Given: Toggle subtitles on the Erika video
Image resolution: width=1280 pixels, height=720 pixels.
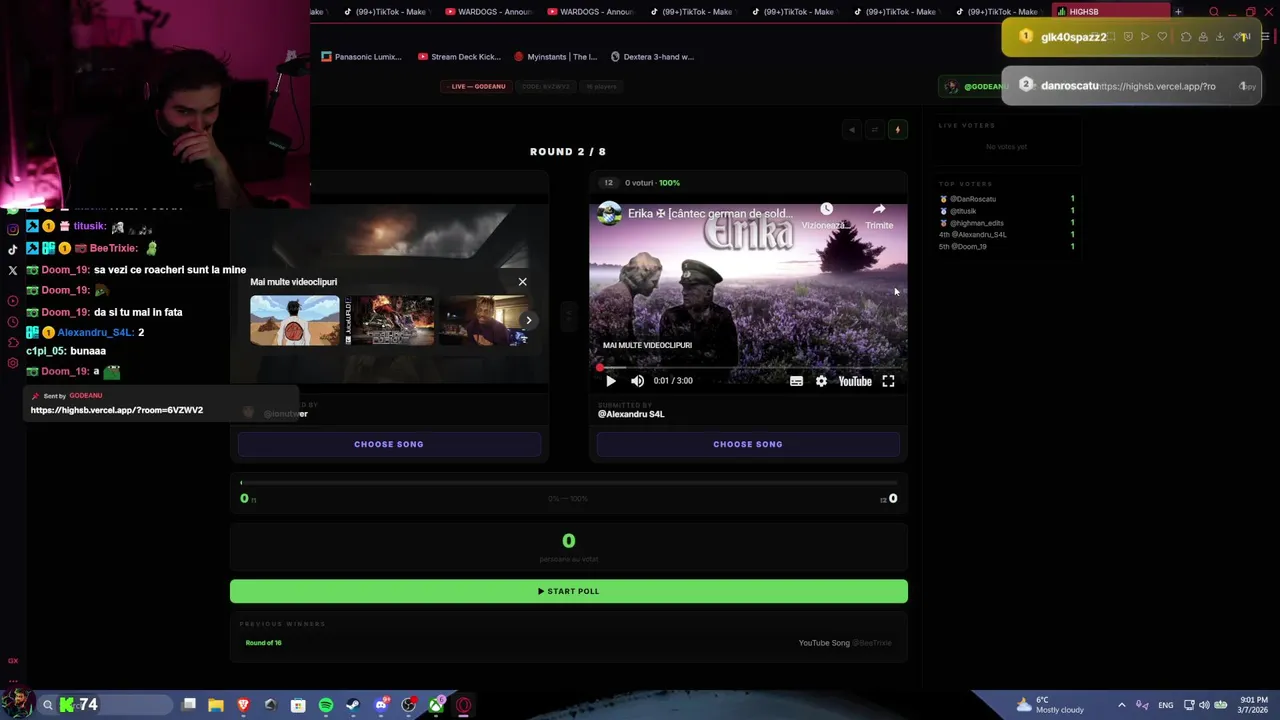Looking at the screenshot, I should tap(796, 381).
